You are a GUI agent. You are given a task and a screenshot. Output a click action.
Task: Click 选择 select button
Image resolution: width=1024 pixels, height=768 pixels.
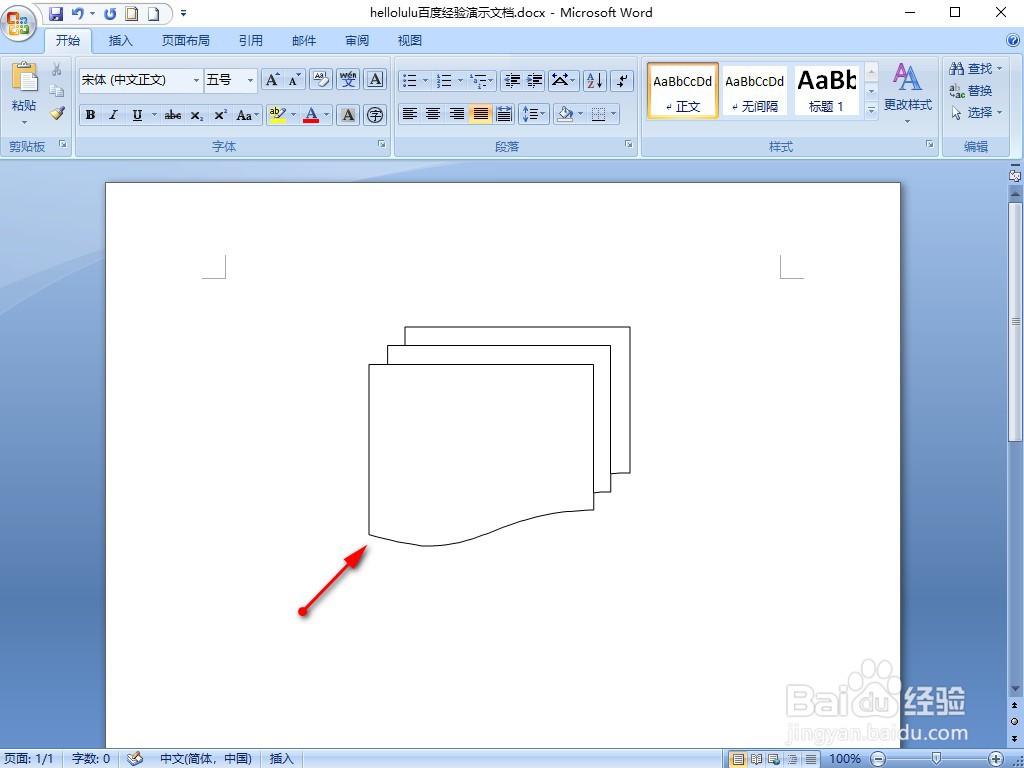(x=975, y=112)
